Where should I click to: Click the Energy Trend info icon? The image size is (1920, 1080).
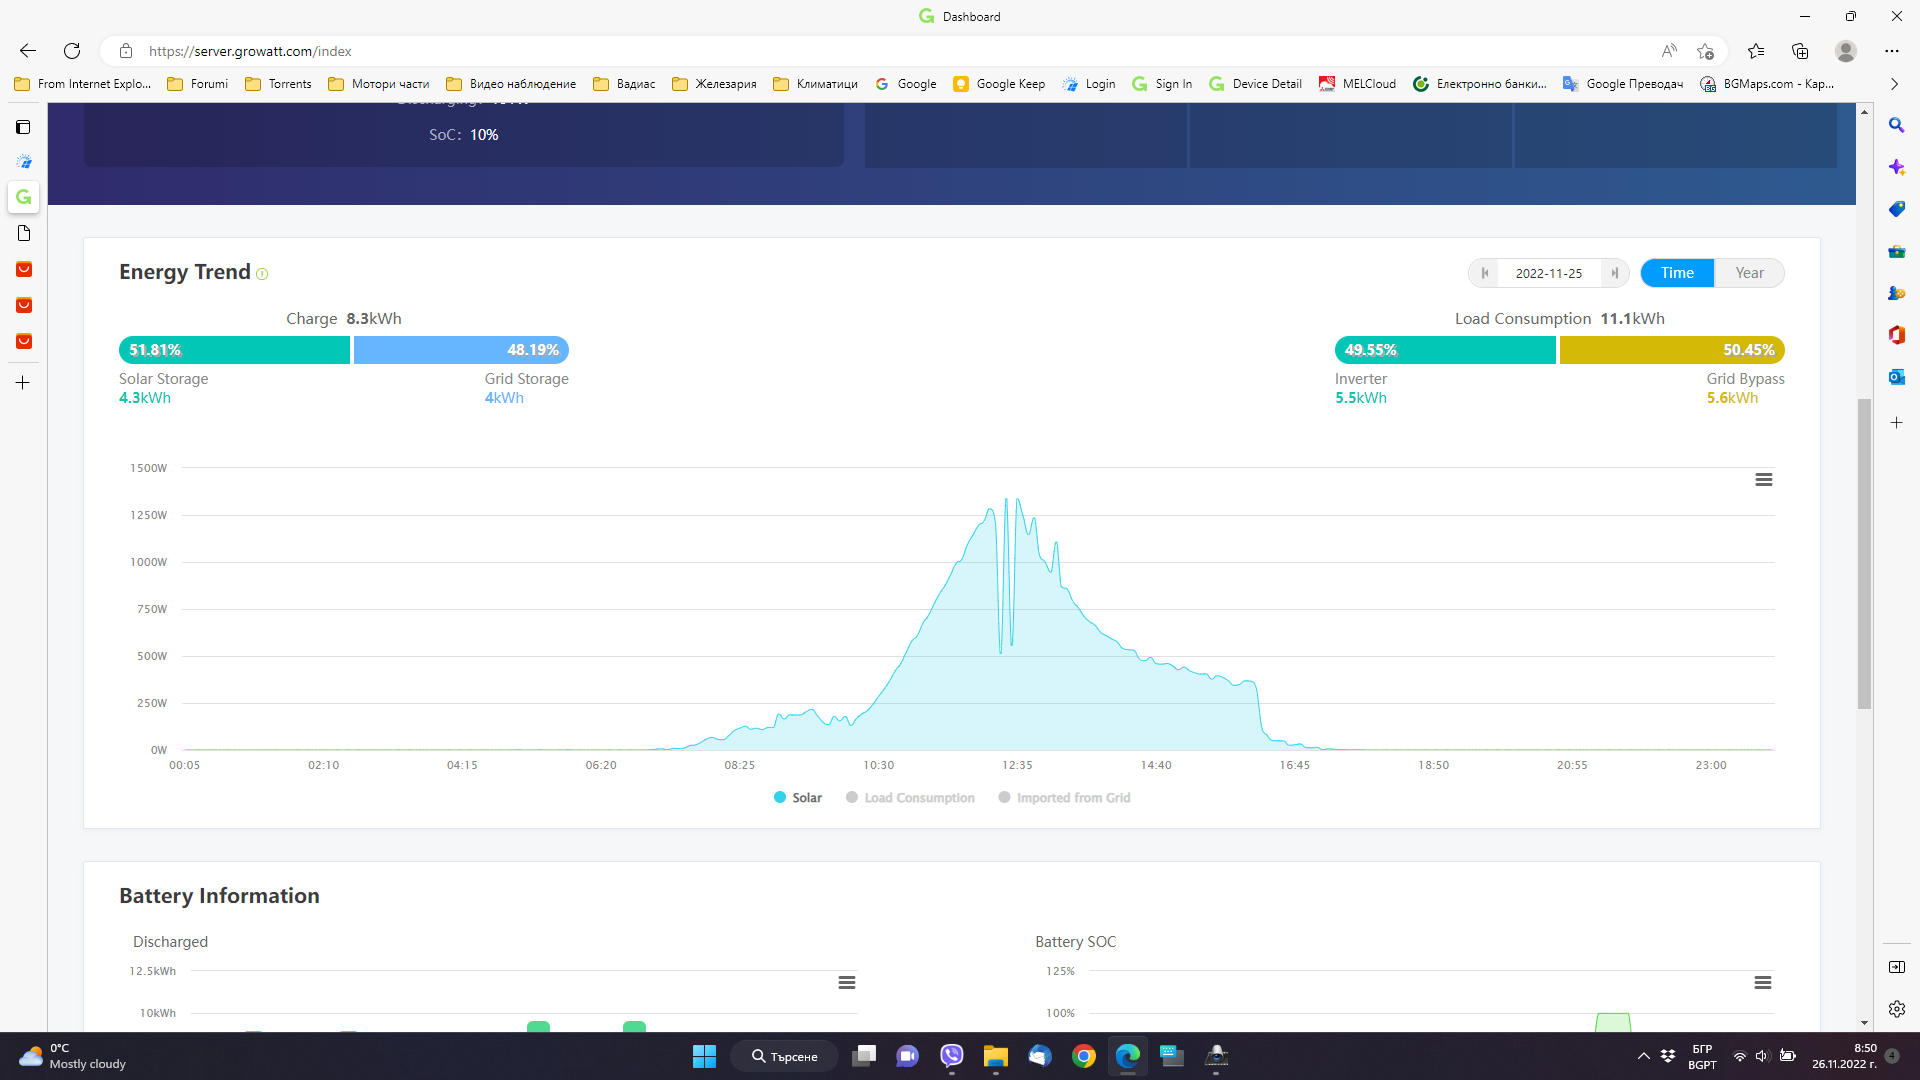point(262,274)
